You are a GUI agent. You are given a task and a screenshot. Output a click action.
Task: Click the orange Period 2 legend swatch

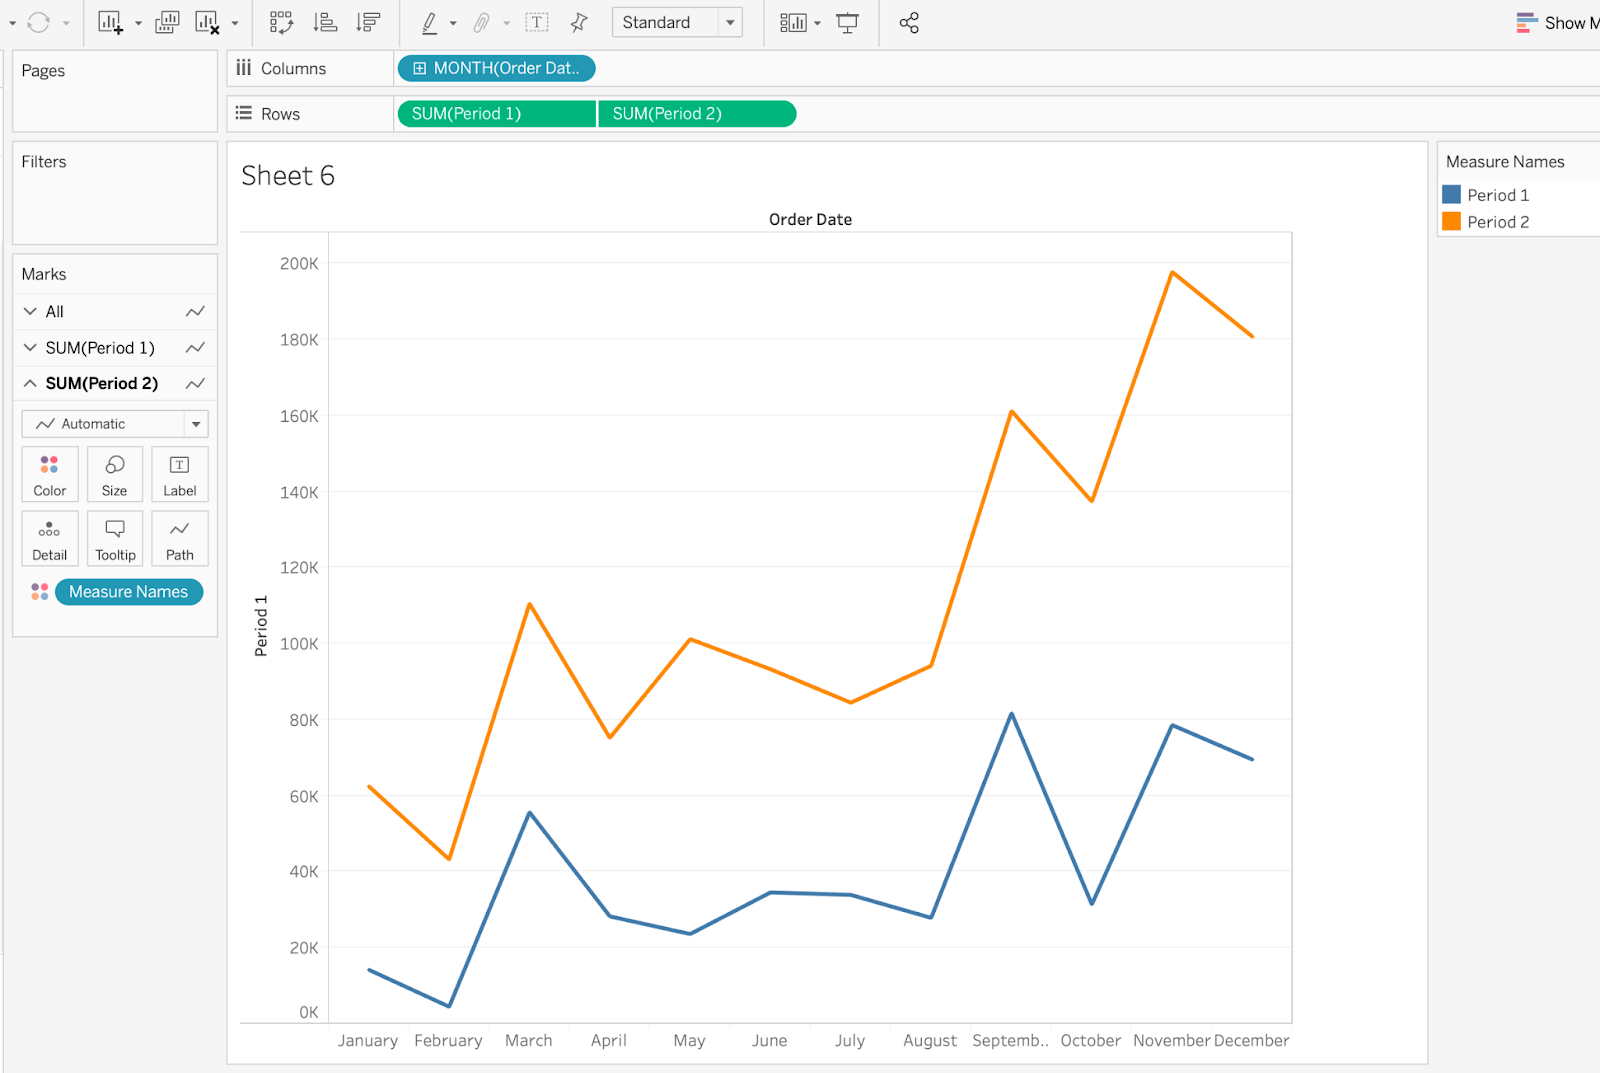(x=1451, y=221)
